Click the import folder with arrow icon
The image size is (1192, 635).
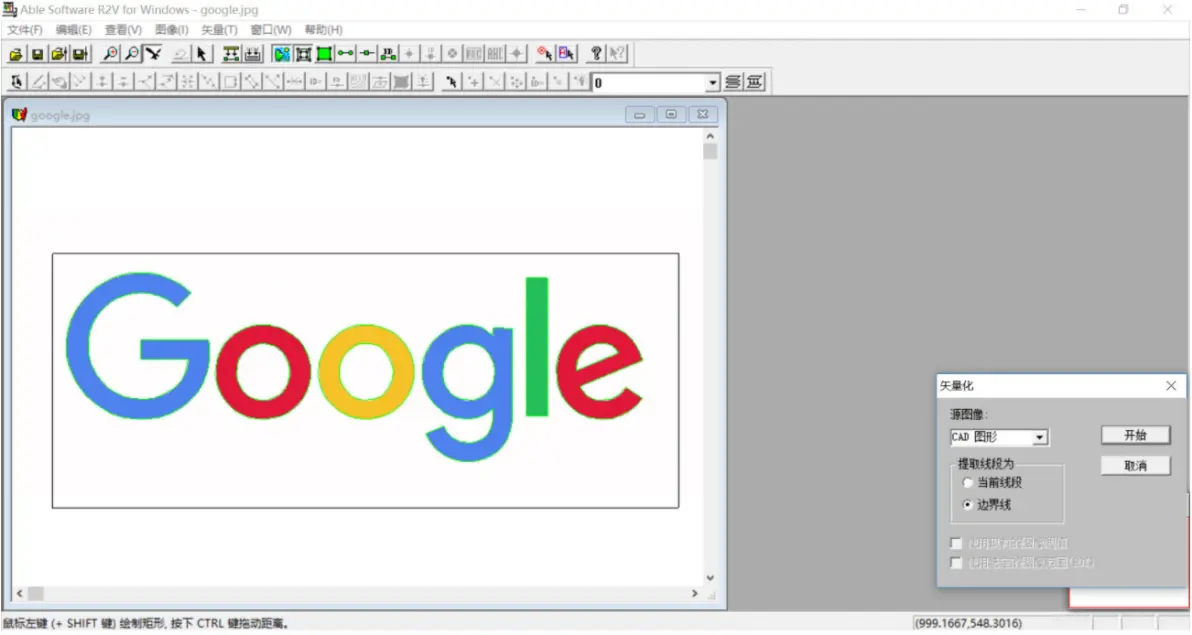tap(59, 54)
